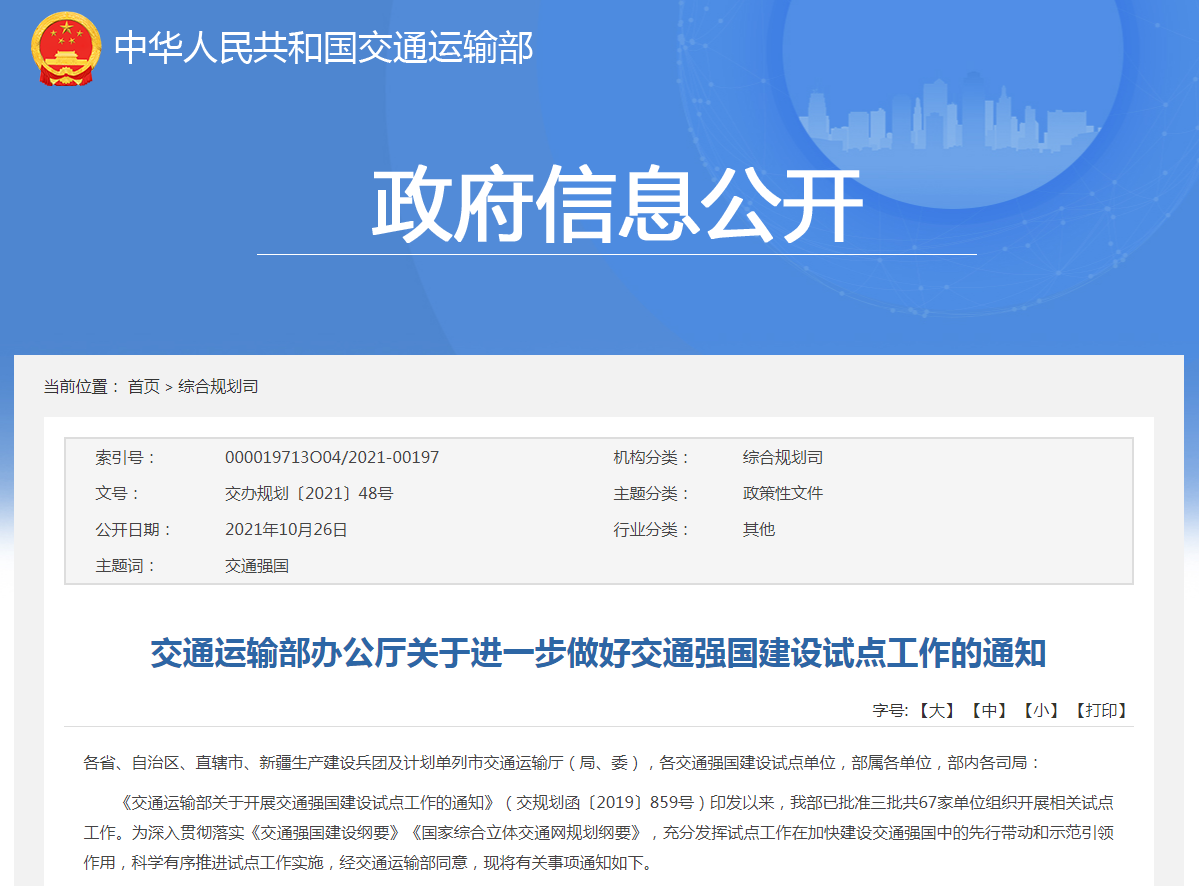Click the 文号 label

(x=117, y=494)
